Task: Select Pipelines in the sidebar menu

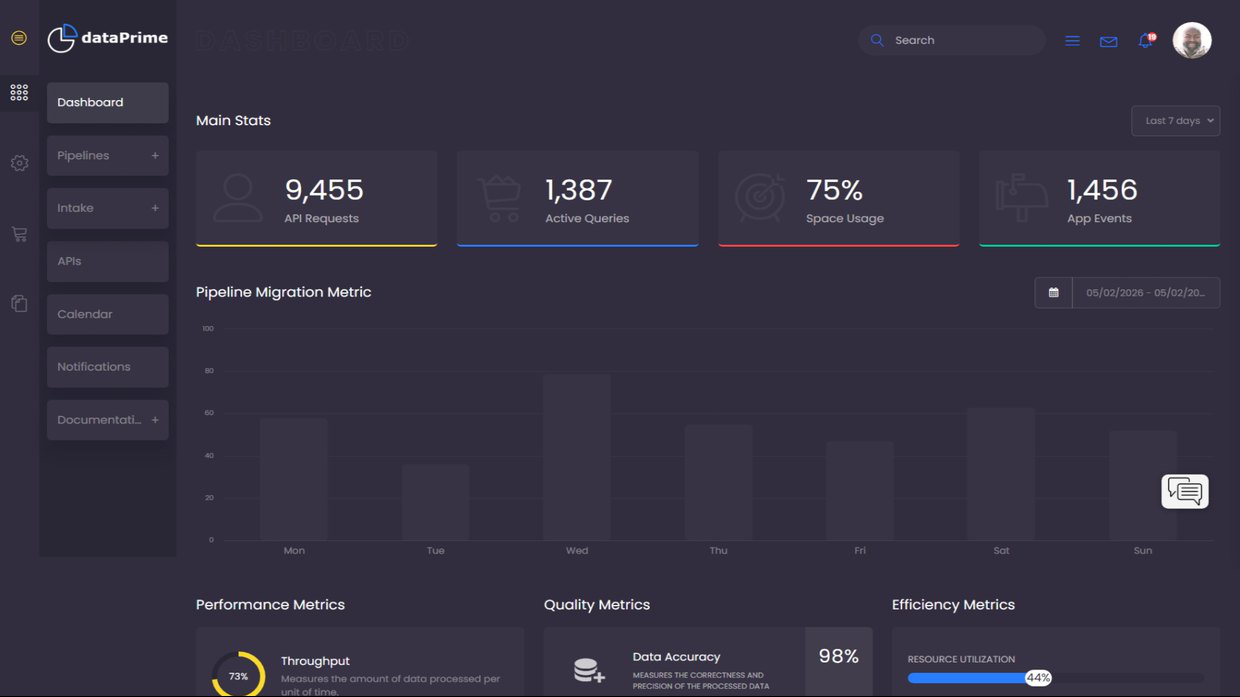Action: [x=108, y=156]
